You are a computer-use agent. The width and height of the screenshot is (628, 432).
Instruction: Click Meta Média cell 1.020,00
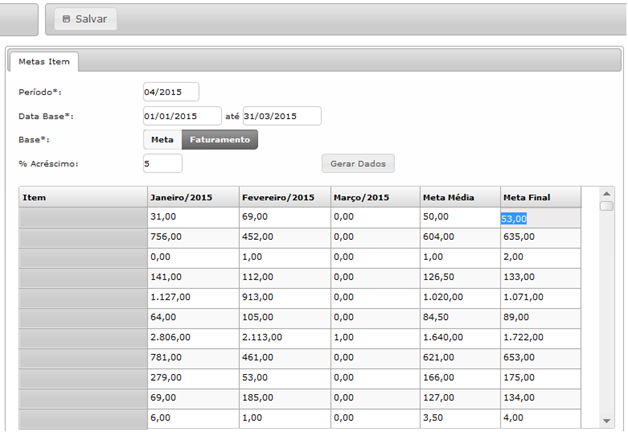(x=460, y=297)
